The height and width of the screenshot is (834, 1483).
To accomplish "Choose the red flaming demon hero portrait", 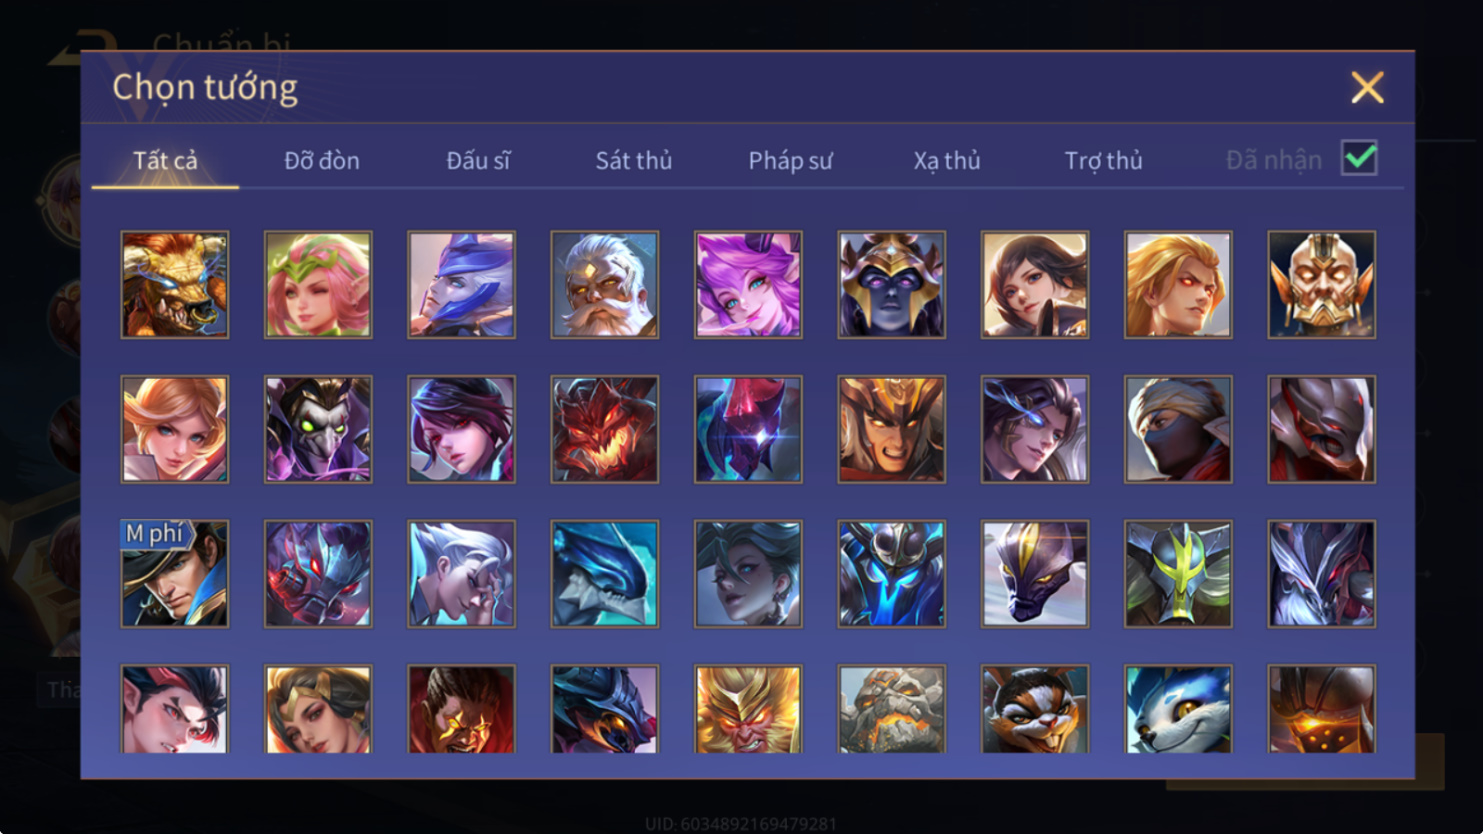I will tap(605, 429).
